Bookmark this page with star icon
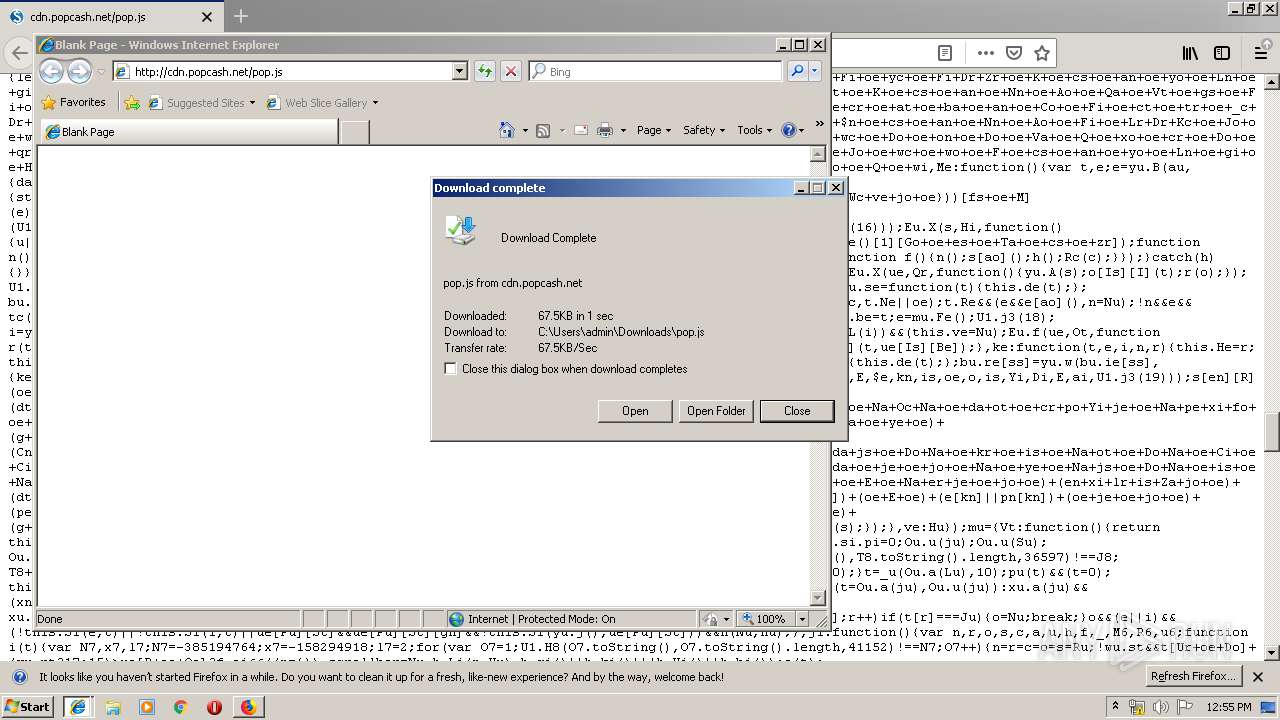This screenshot has width=1280, height=720. tap(1042, 53)
